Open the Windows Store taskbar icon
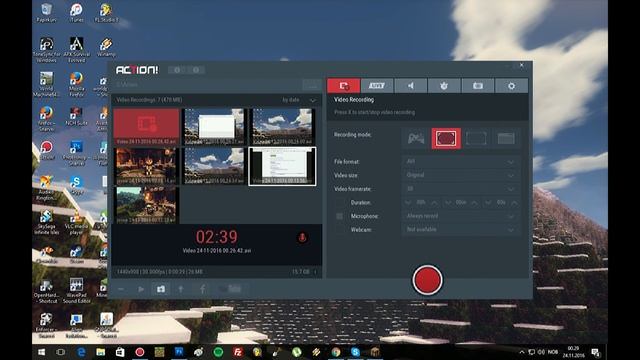Viewport: 640px width, 360px height. point(120,352)
